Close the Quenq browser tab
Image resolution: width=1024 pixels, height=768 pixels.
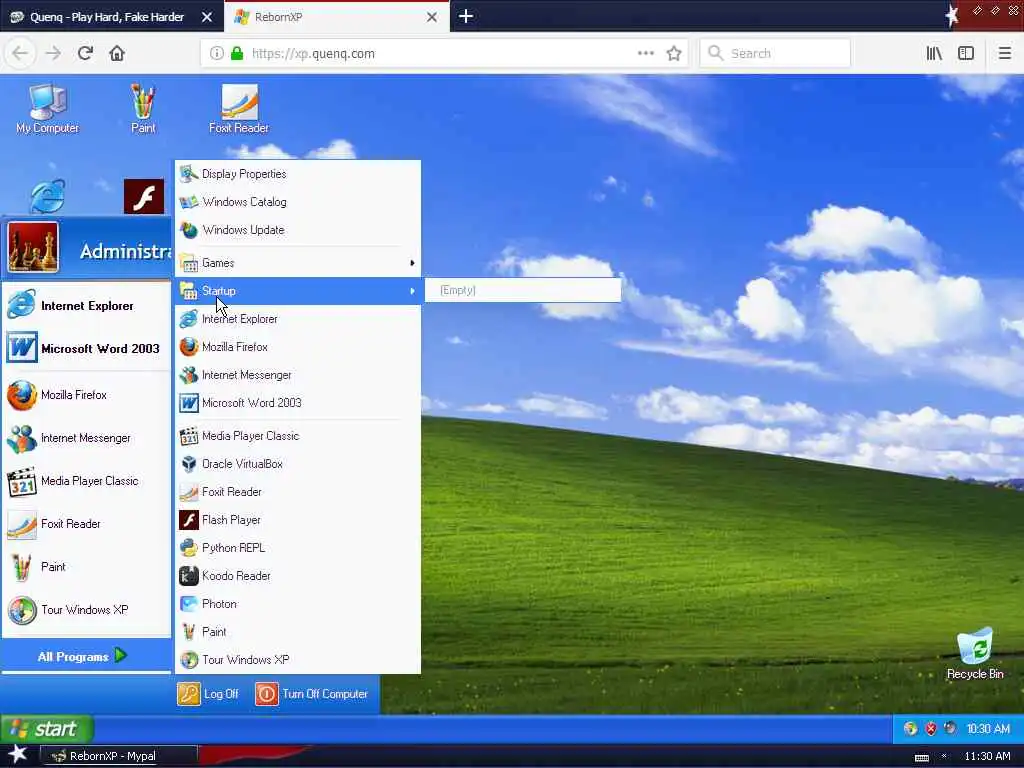(x=207, y=17)
